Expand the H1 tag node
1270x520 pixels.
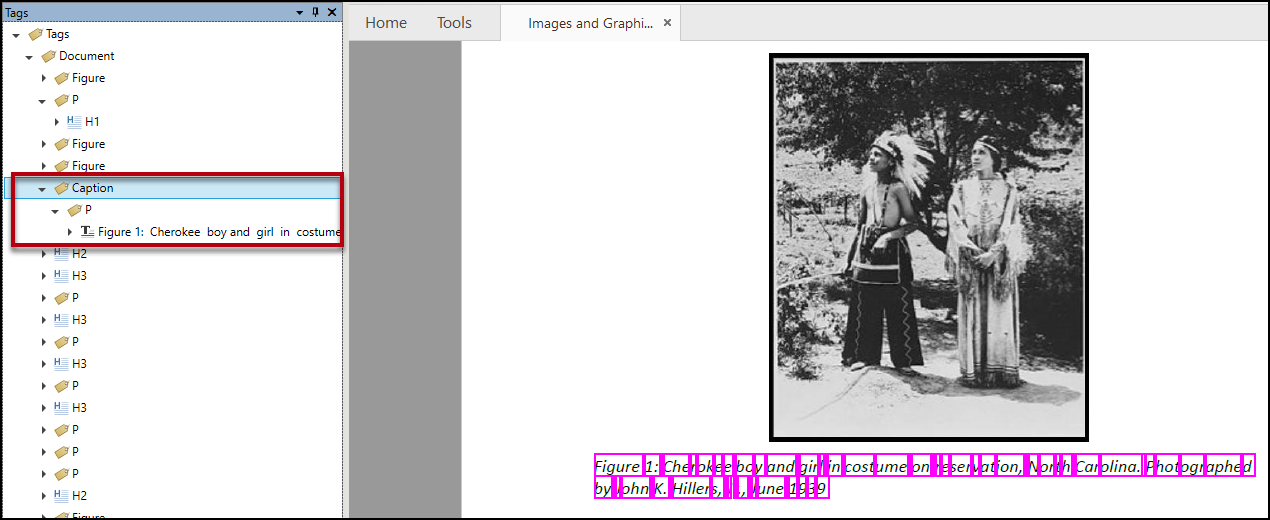coord(56,122)
